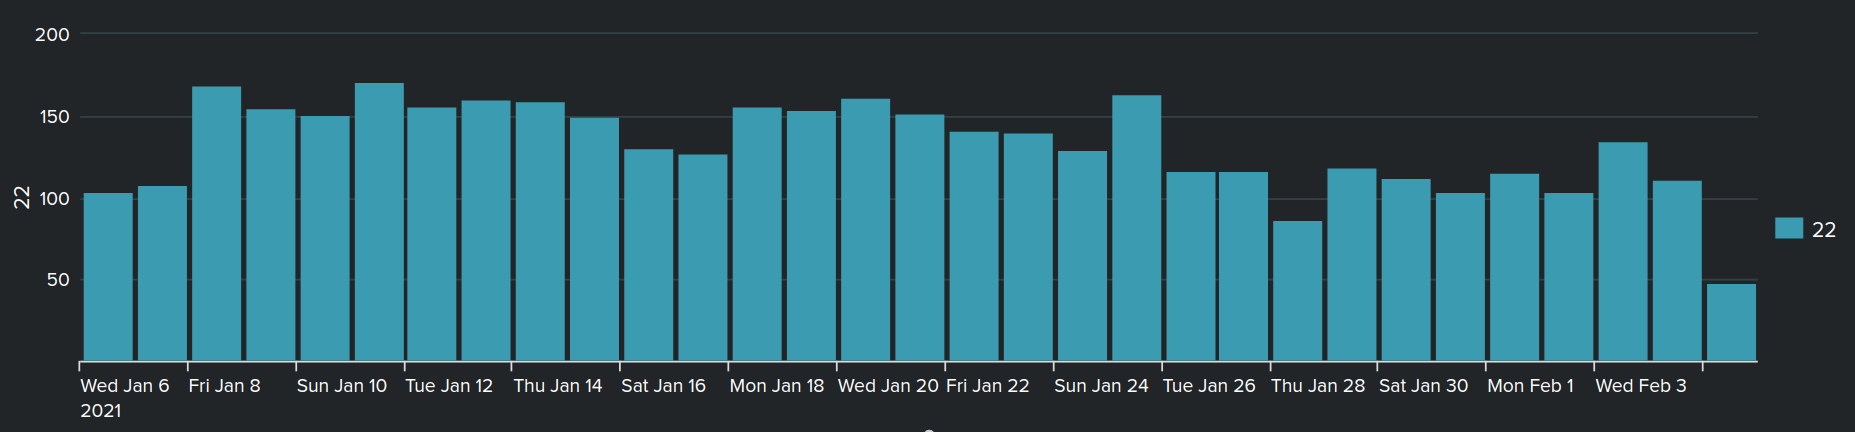
Task: Click the high bar on Mon Jan 25
Action: click(x=1136, y=228)
